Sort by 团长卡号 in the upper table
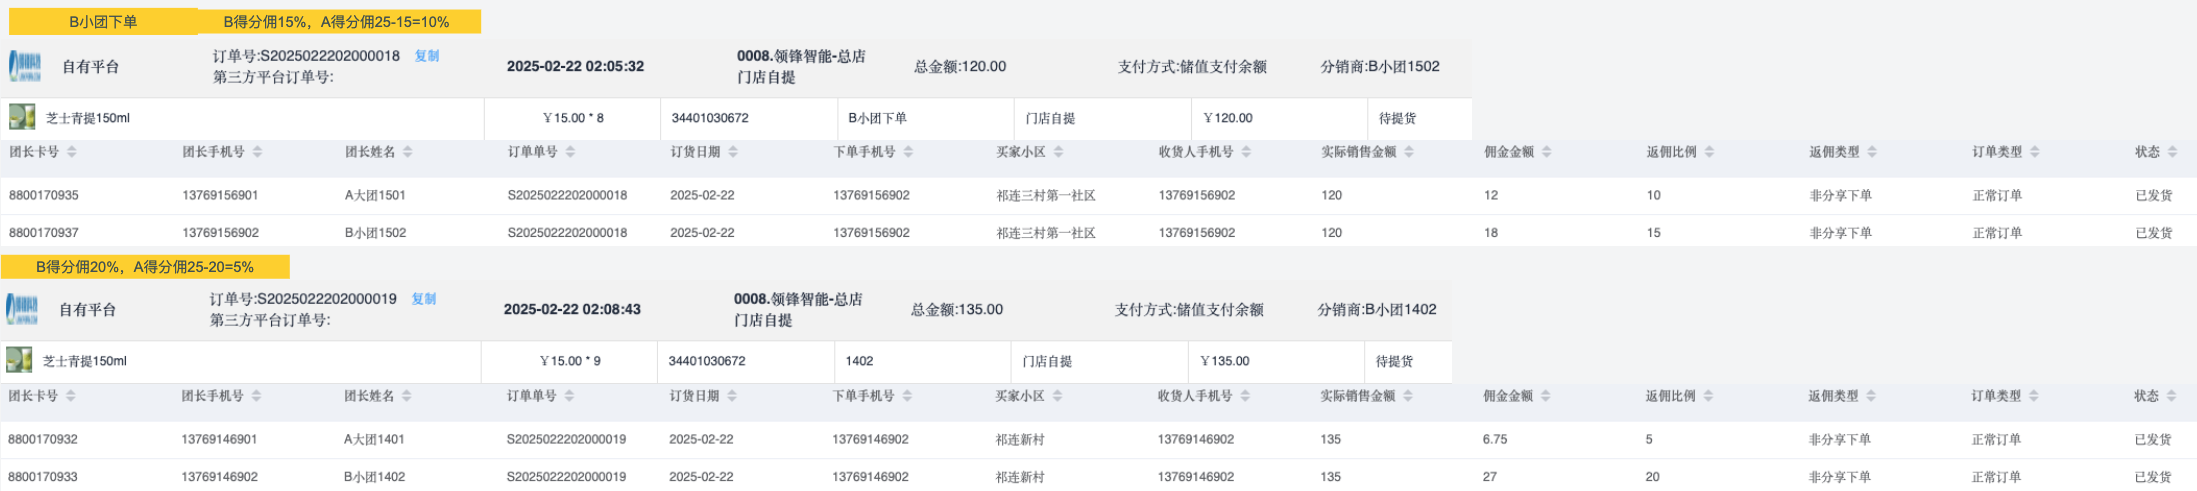Screen dimensions: 2197x491 tap(71, 152)
